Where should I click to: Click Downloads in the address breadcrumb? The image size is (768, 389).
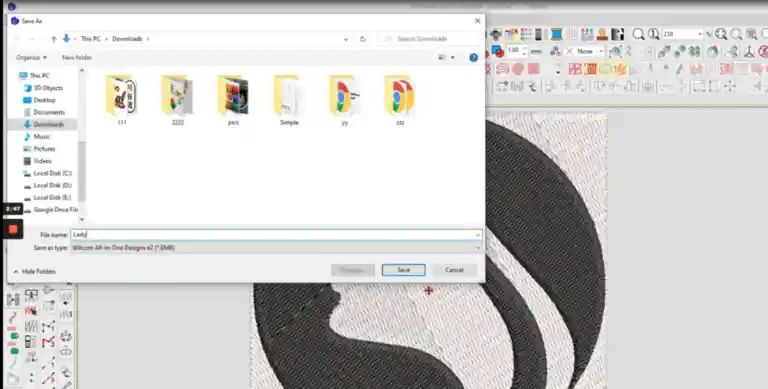127,39
